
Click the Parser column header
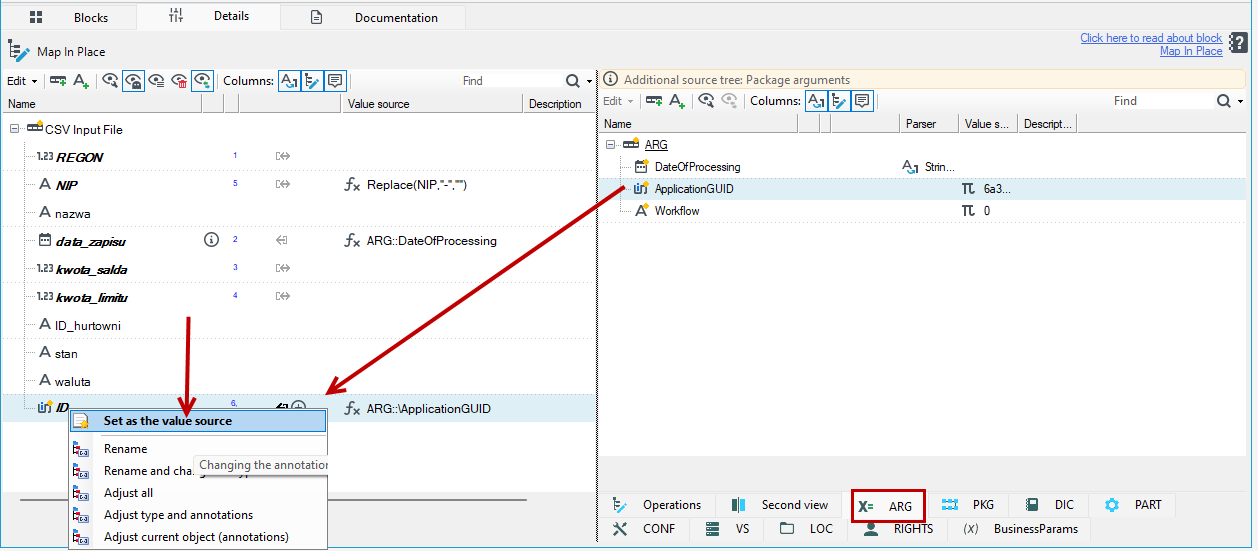pyautogui.click(x=930, y=124)
